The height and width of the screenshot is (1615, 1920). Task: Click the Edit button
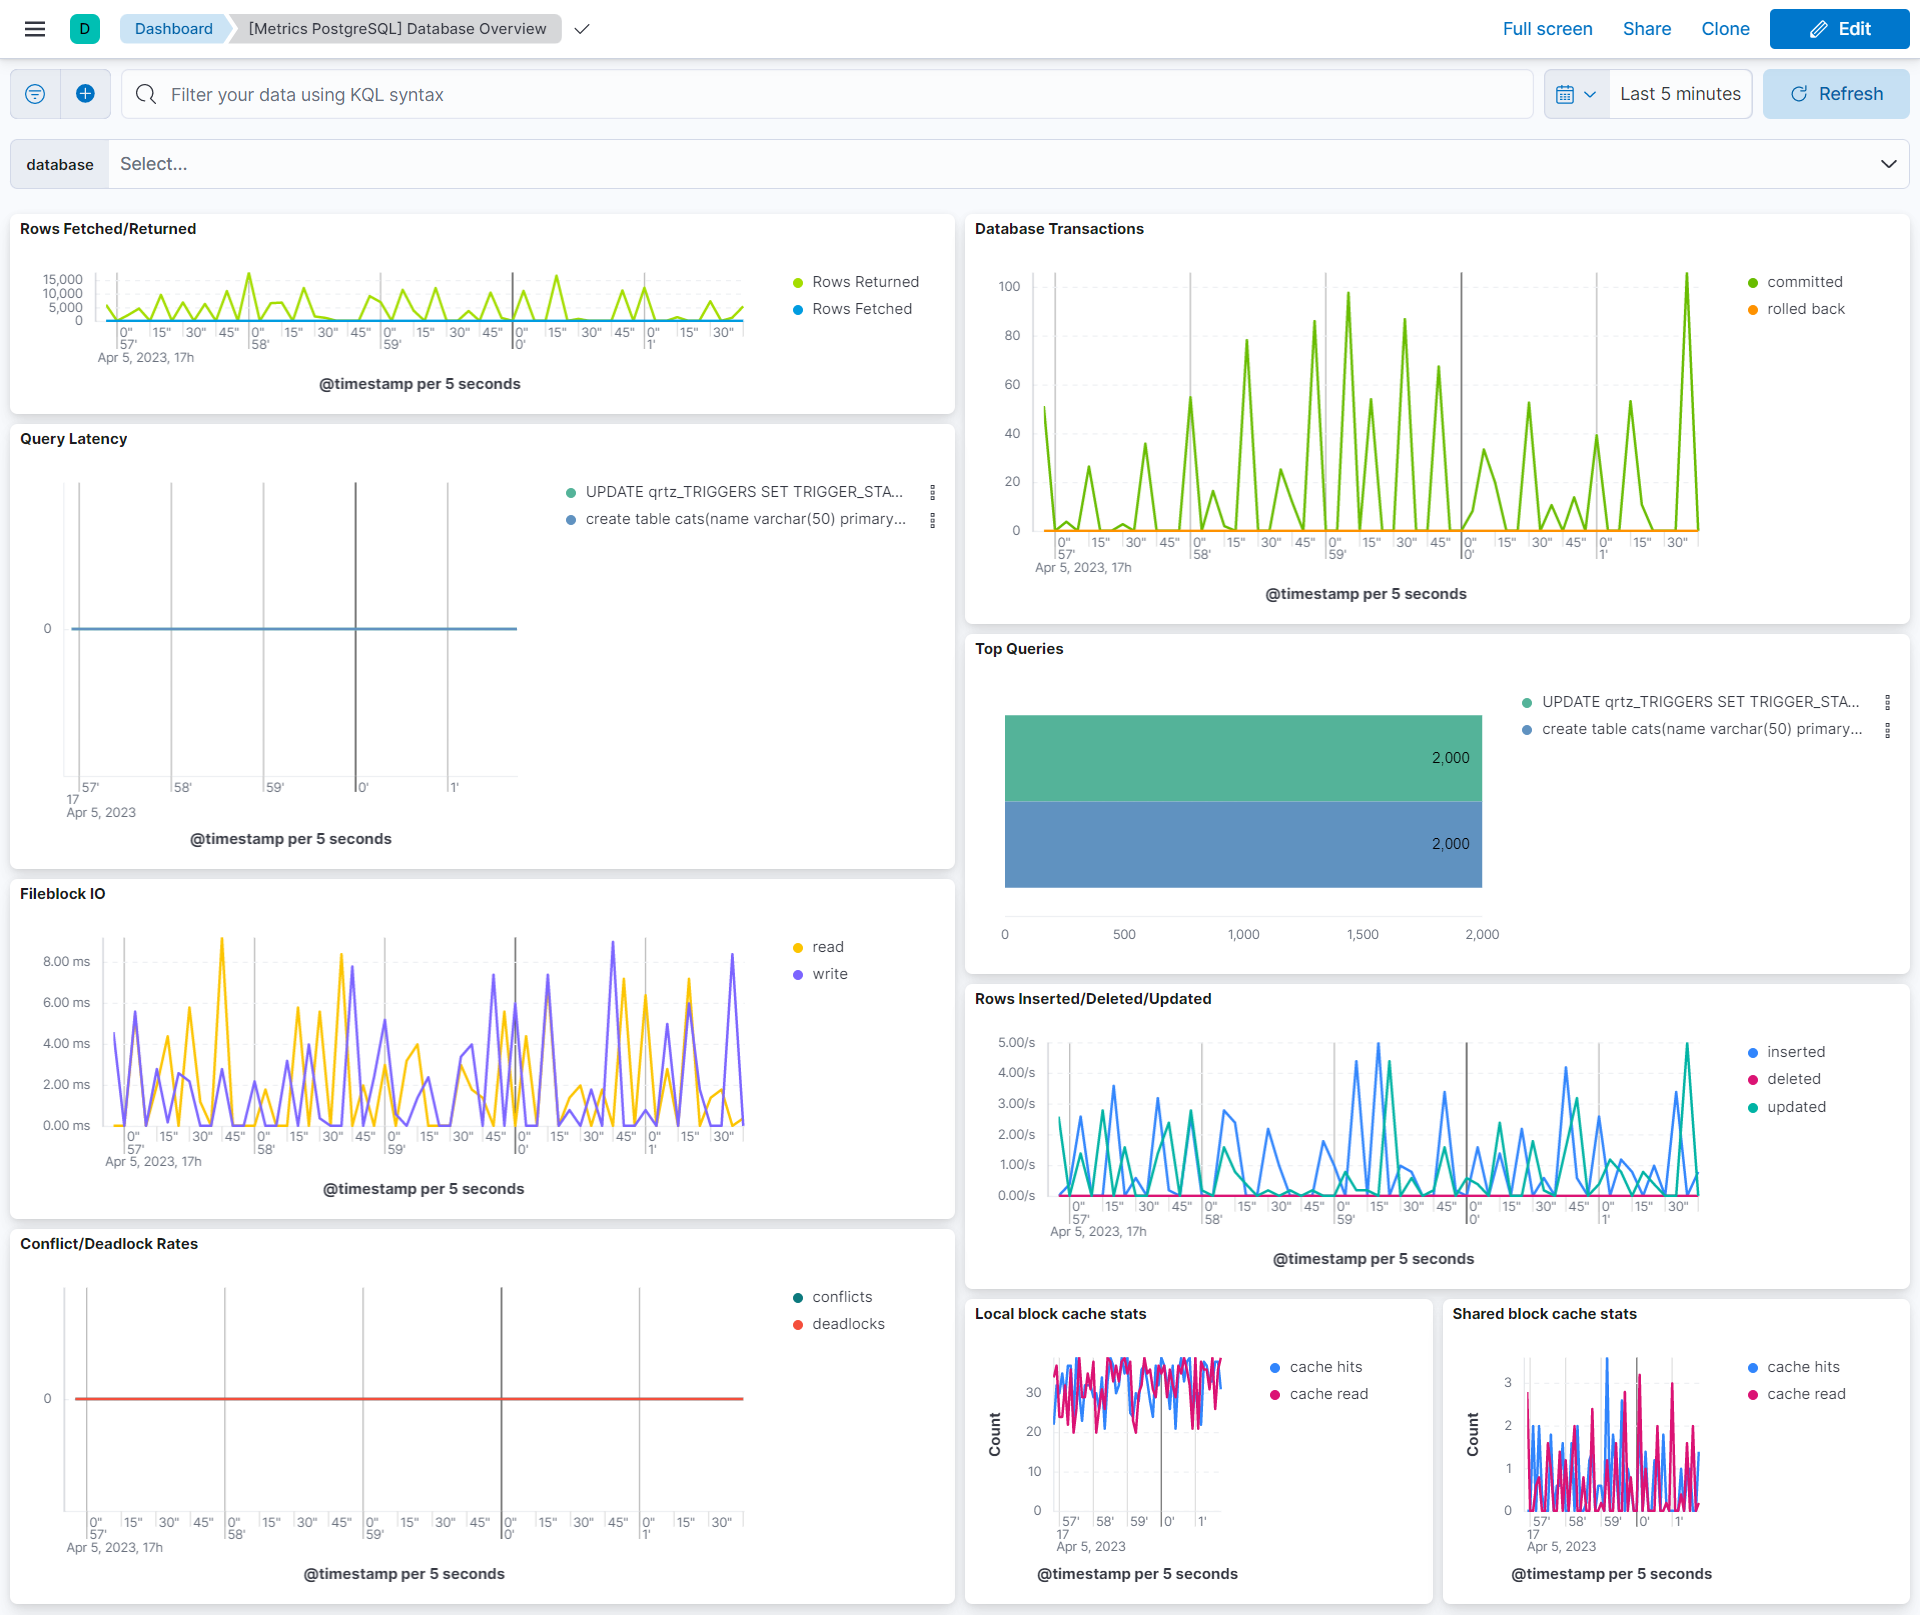[1839, 29]
